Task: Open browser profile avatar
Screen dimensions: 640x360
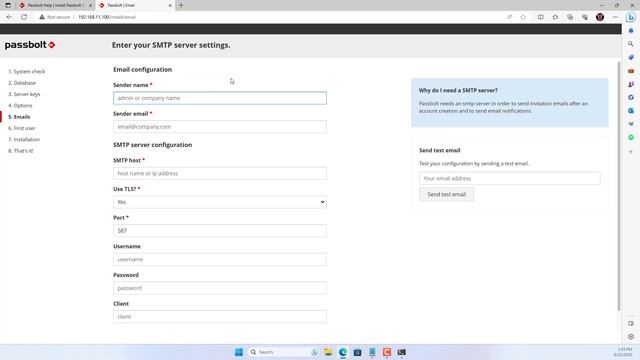Action: click(600, 17)
